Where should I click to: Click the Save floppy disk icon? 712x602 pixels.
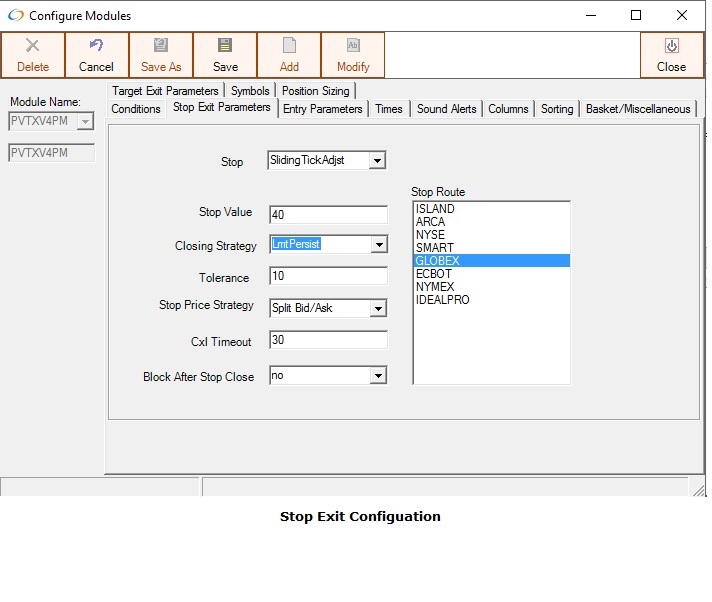point(225,46)
